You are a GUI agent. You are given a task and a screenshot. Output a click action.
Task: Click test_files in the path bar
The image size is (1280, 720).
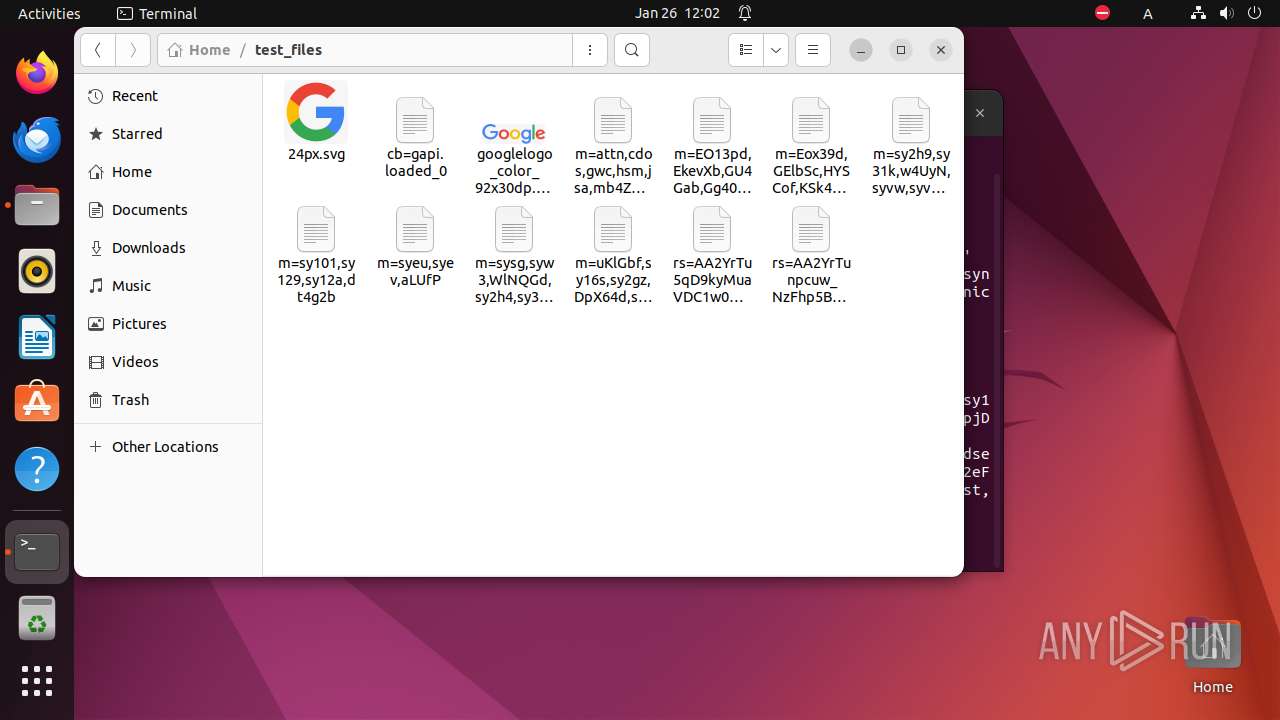tap(288, 50)
